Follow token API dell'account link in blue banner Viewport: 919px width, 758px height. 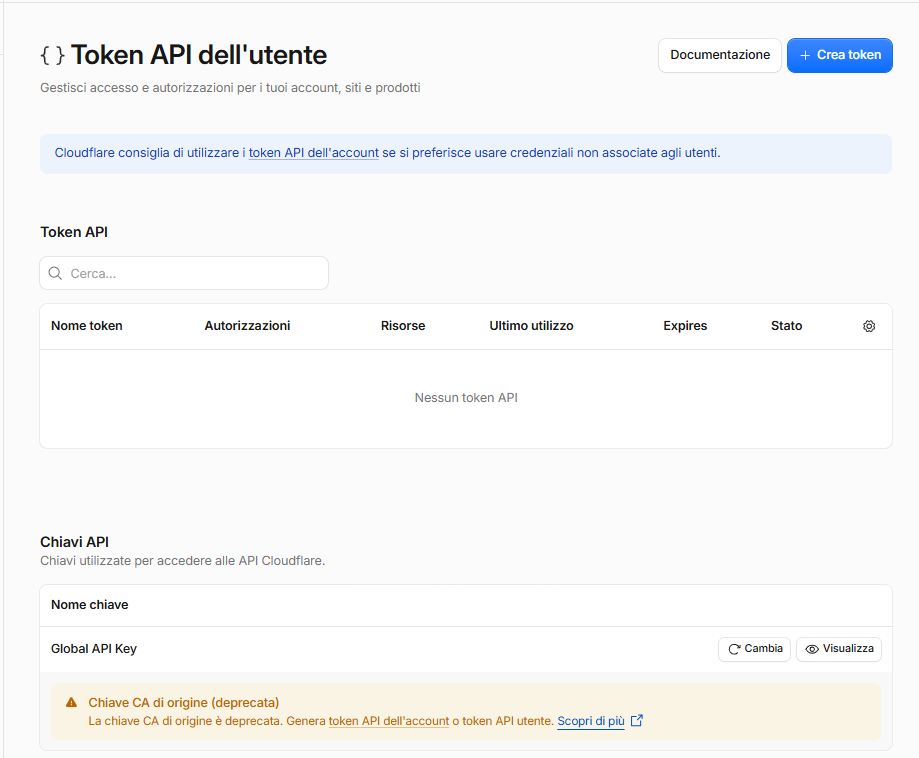(314, 153)
